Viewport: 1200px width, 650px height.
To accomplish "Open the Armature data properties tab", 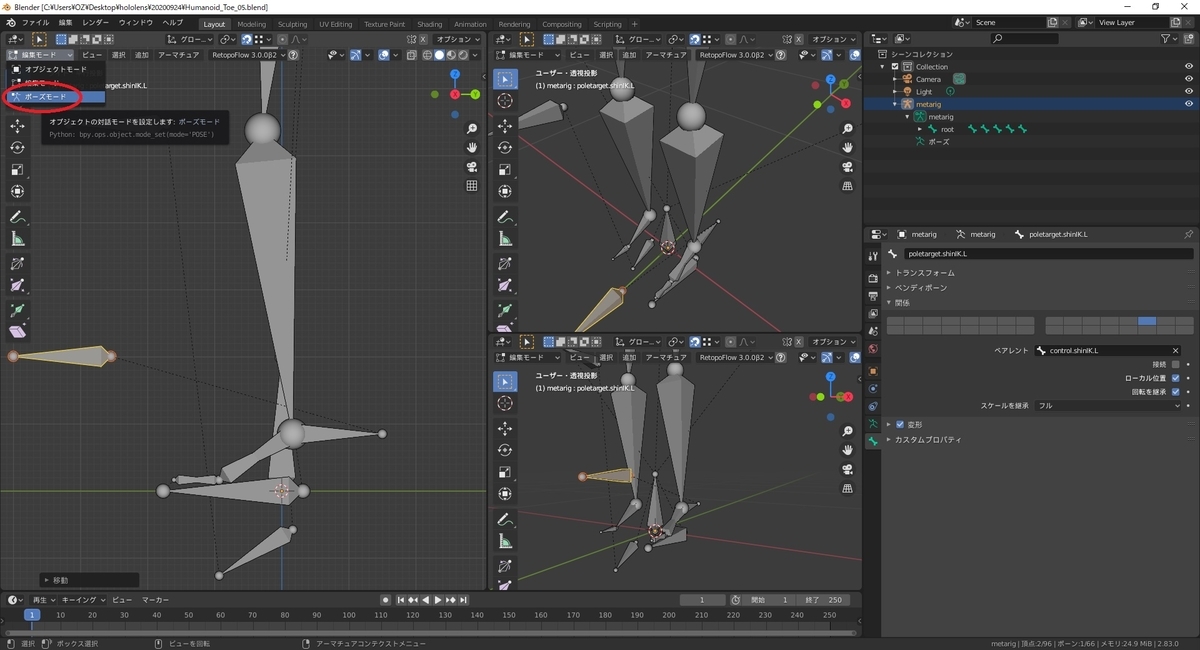I will click(873, 424).
